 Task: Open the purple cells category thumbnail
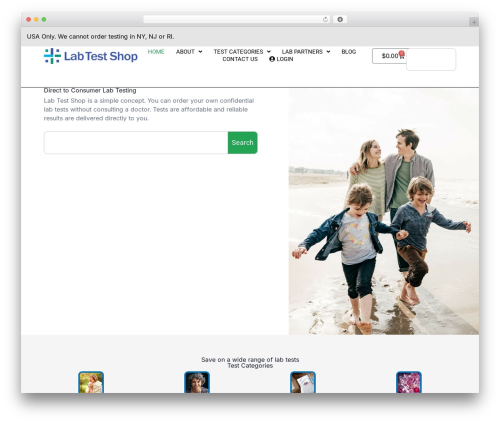[409, 382]
